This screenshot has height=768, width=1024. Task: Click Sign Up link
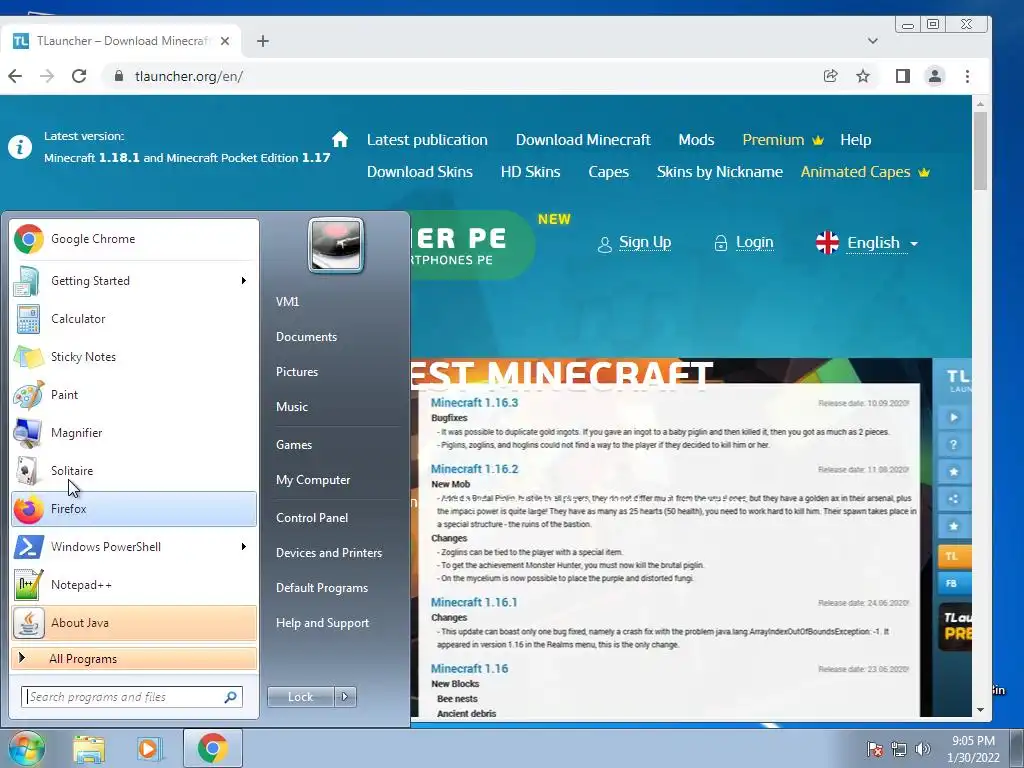(645, 242)
